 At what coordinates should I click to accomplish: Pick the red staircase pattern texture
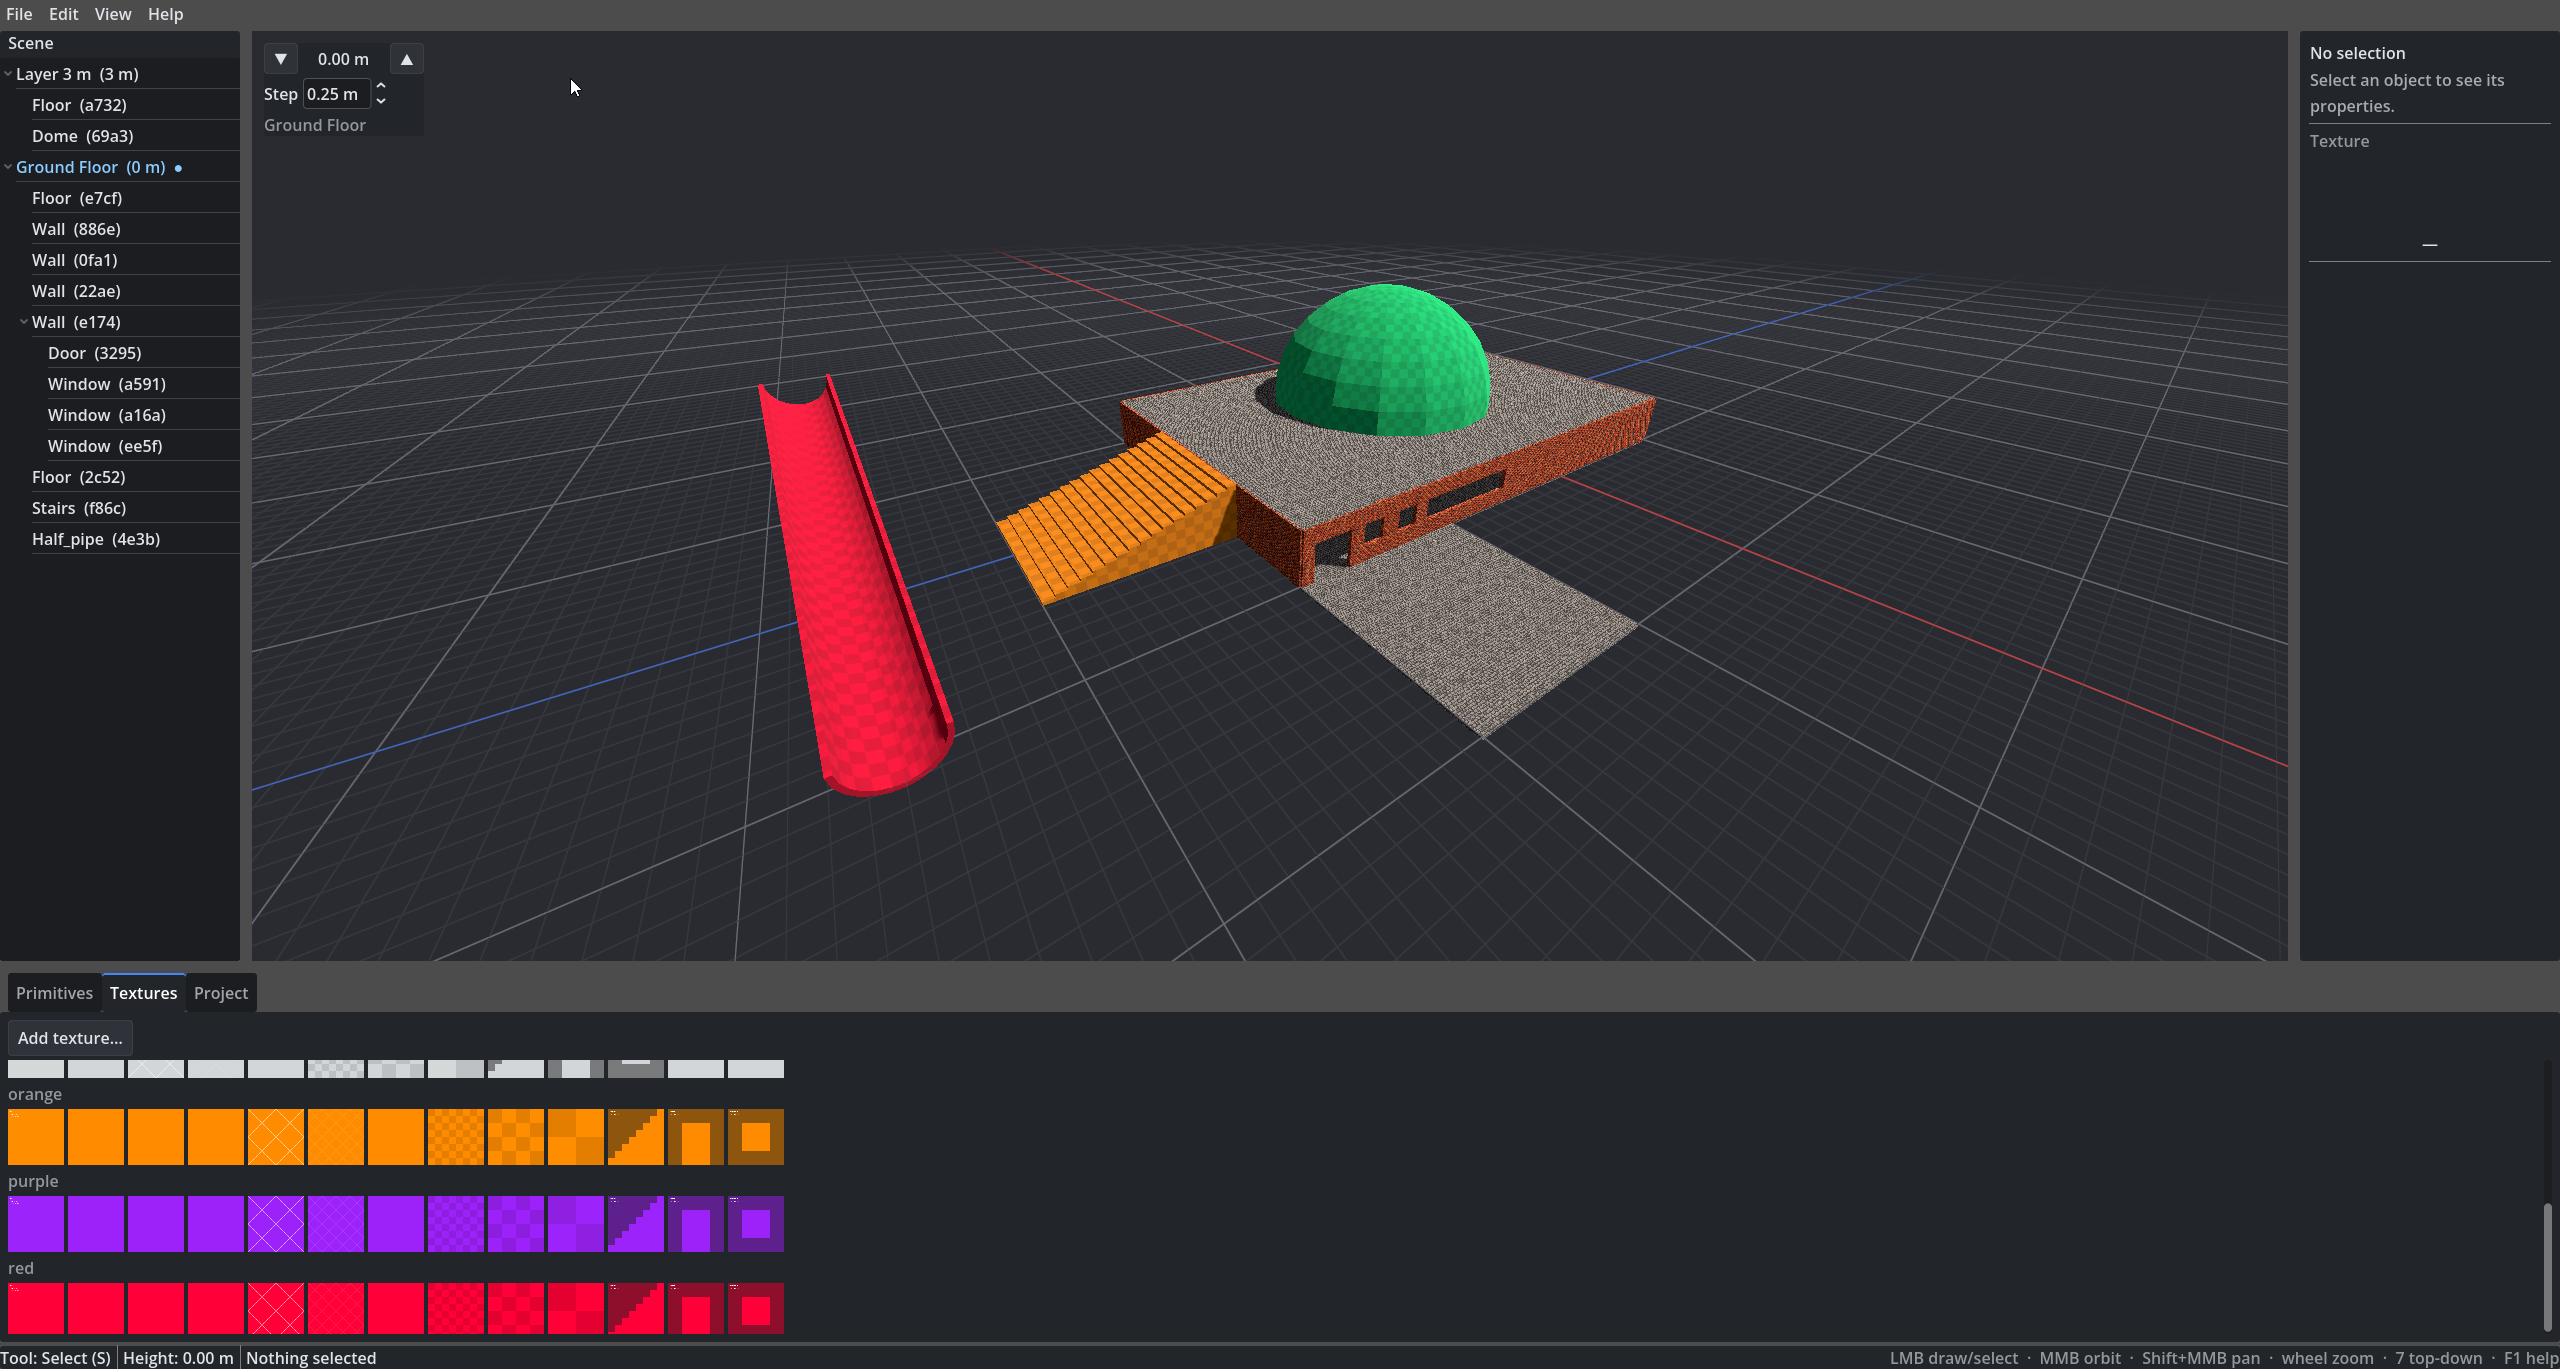pos(636,1308)
